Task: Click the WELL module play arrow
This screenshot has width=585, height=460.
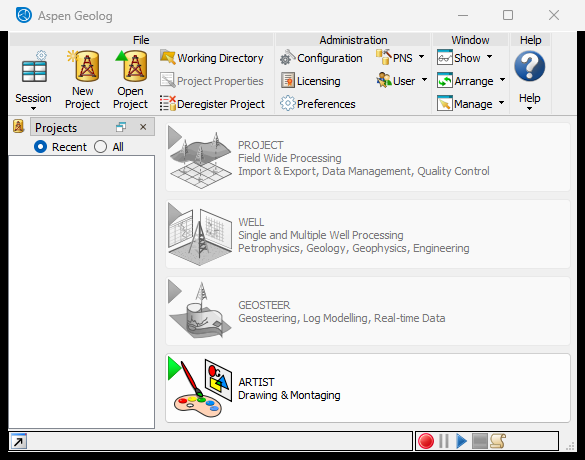Action: click(174, 215)
